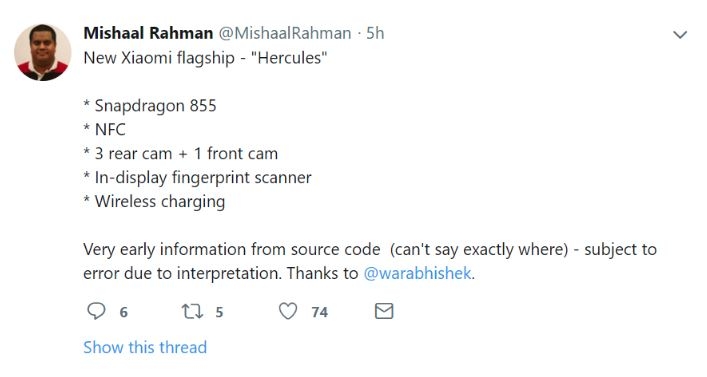Click the Snapdragon 855 line
The width and height of the screenshot is (707, 377).
pos(150,106)
